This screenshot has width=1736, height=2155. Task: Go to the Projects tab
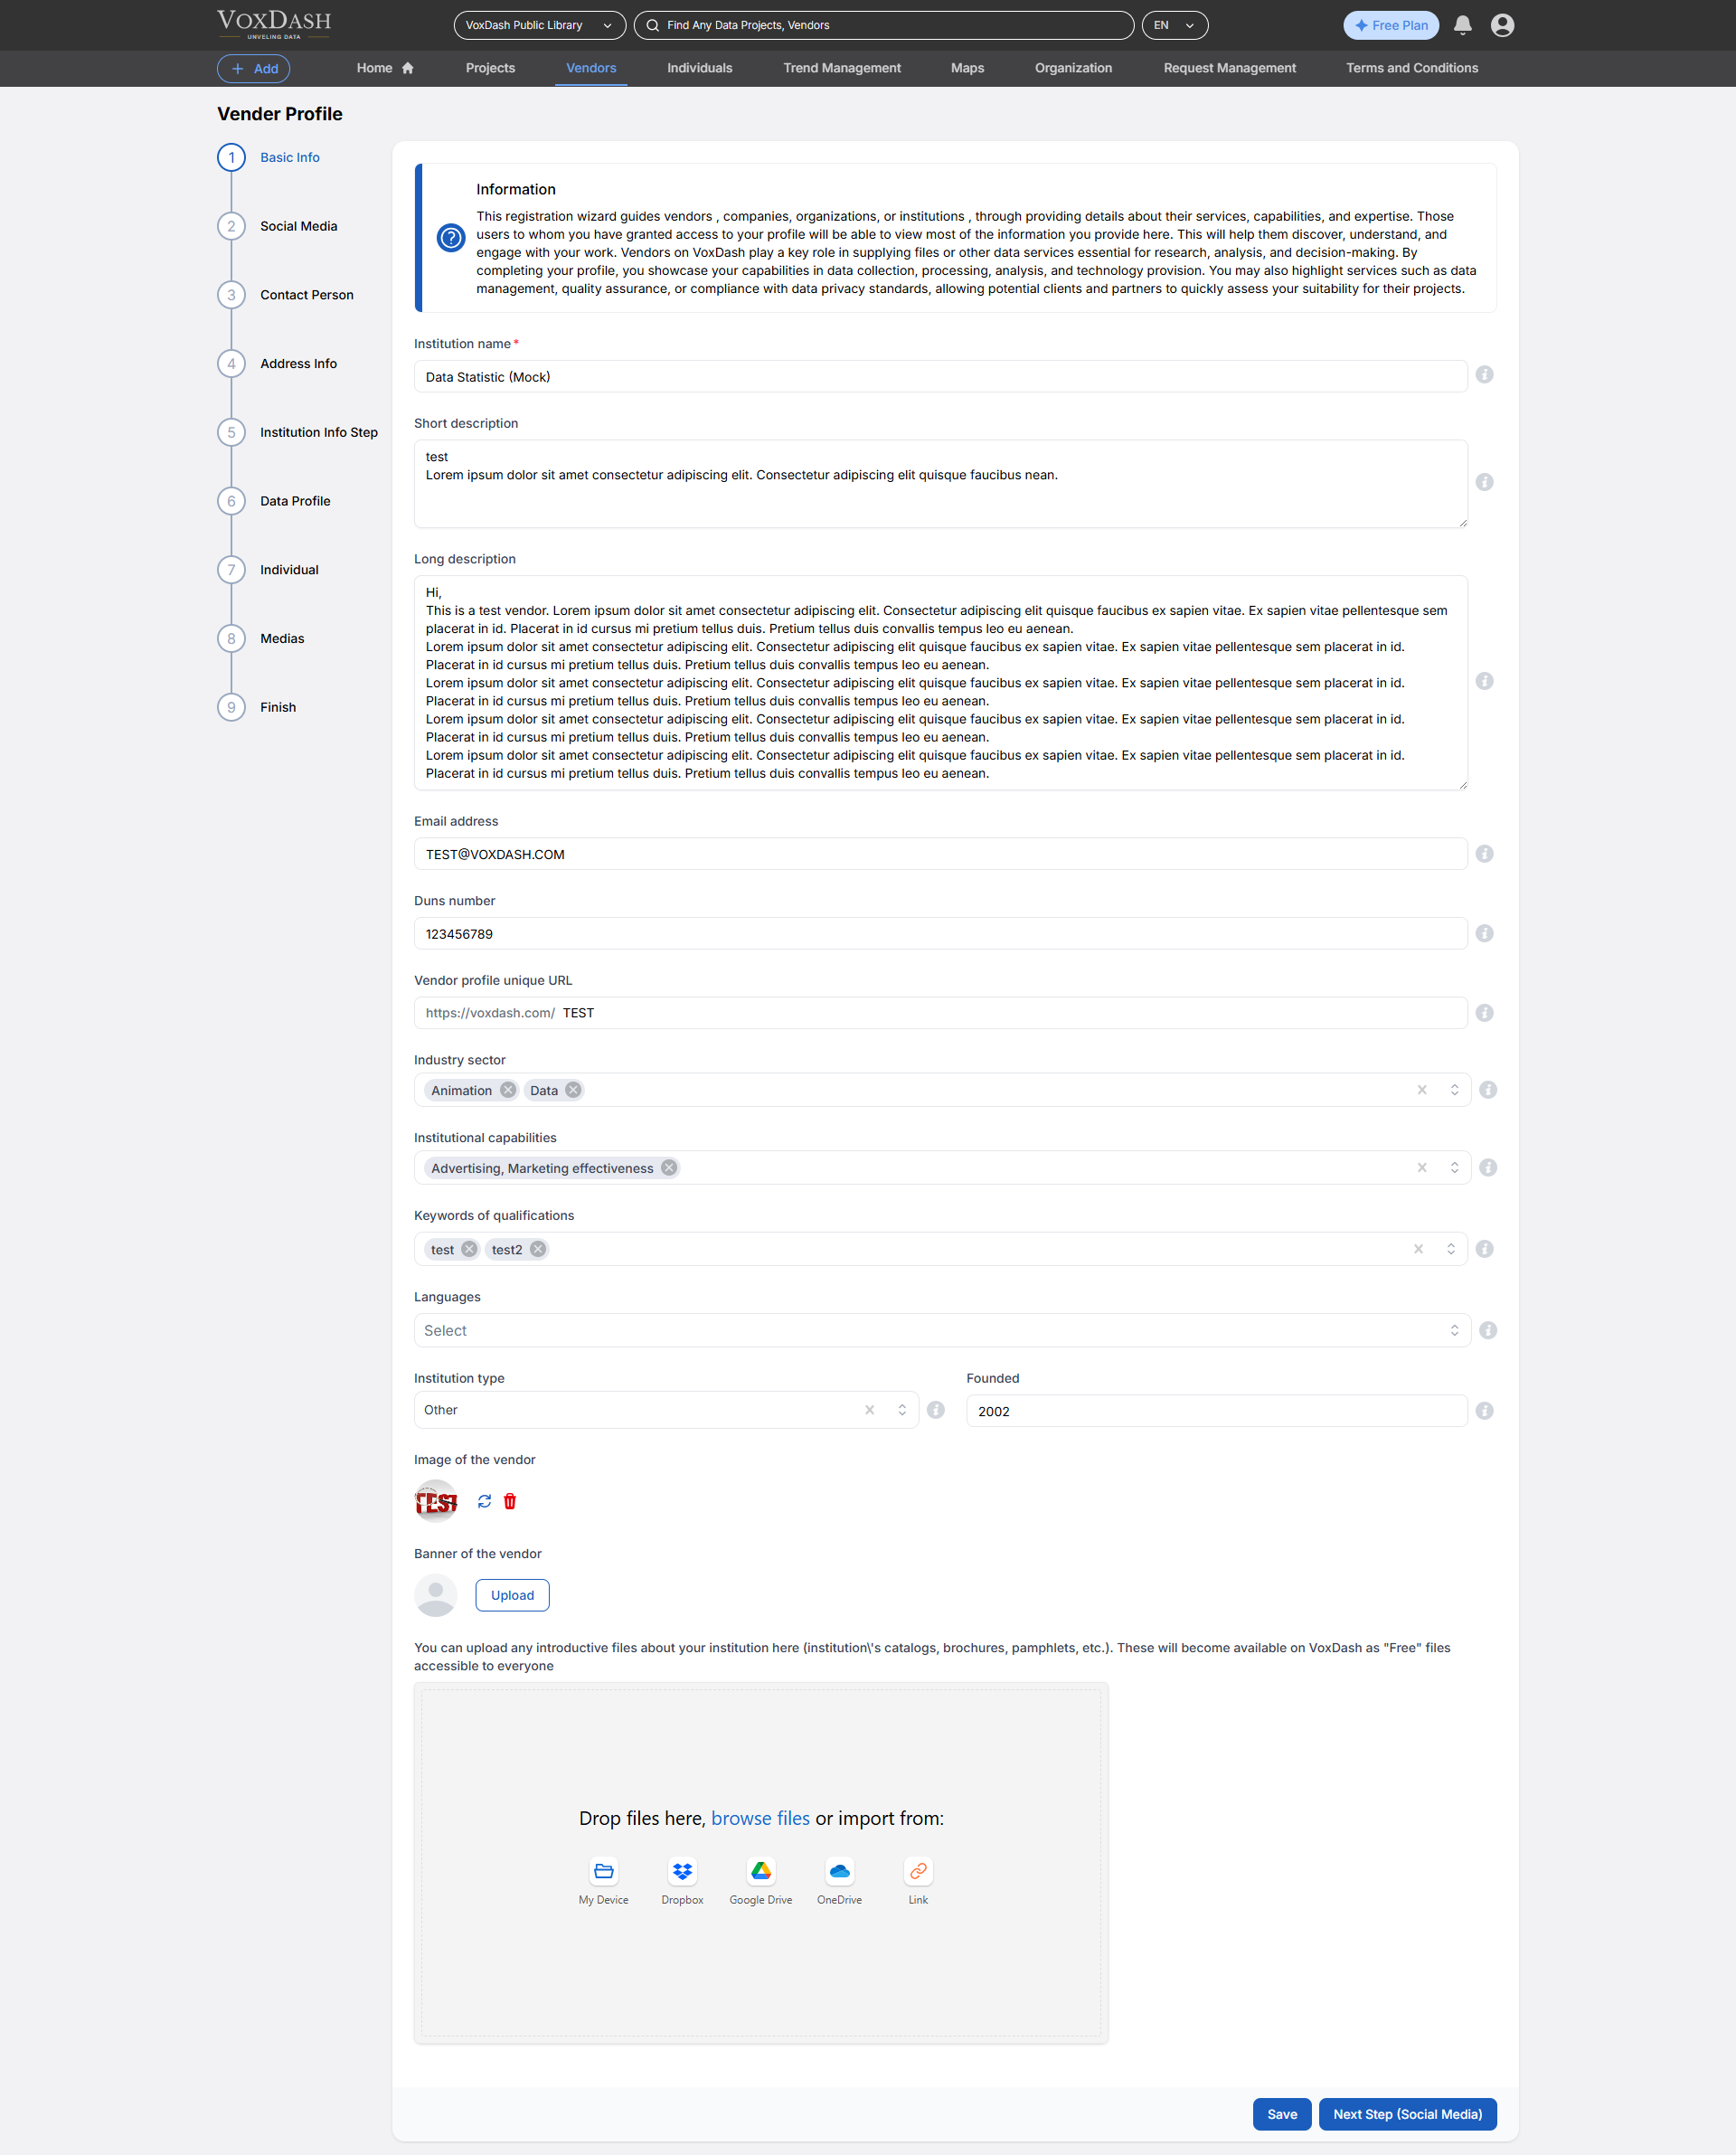click(490, 68)
